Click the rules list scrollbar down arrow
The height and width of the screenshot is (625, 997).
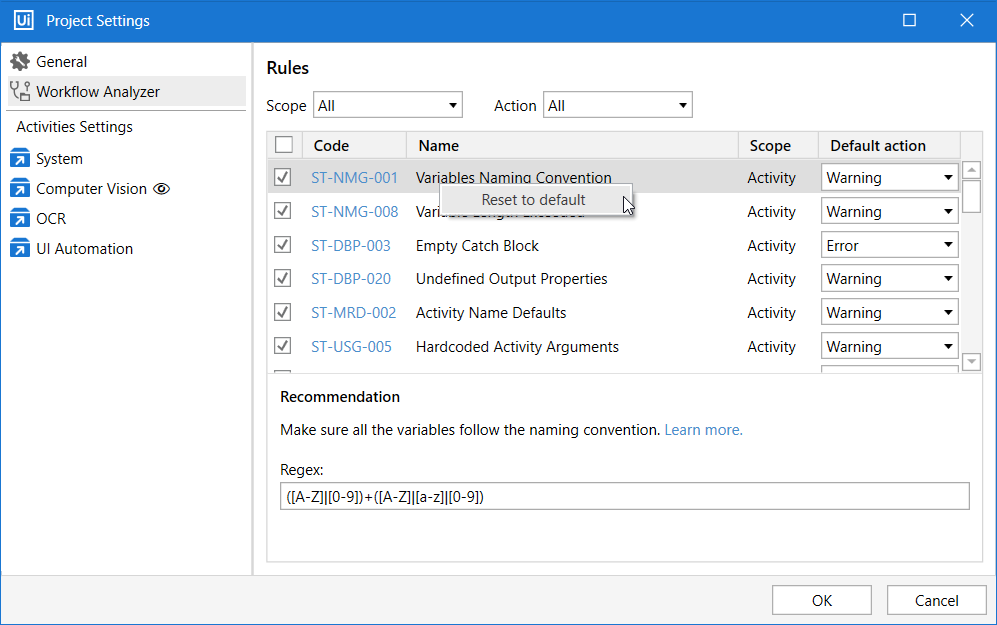coord(971,361)
